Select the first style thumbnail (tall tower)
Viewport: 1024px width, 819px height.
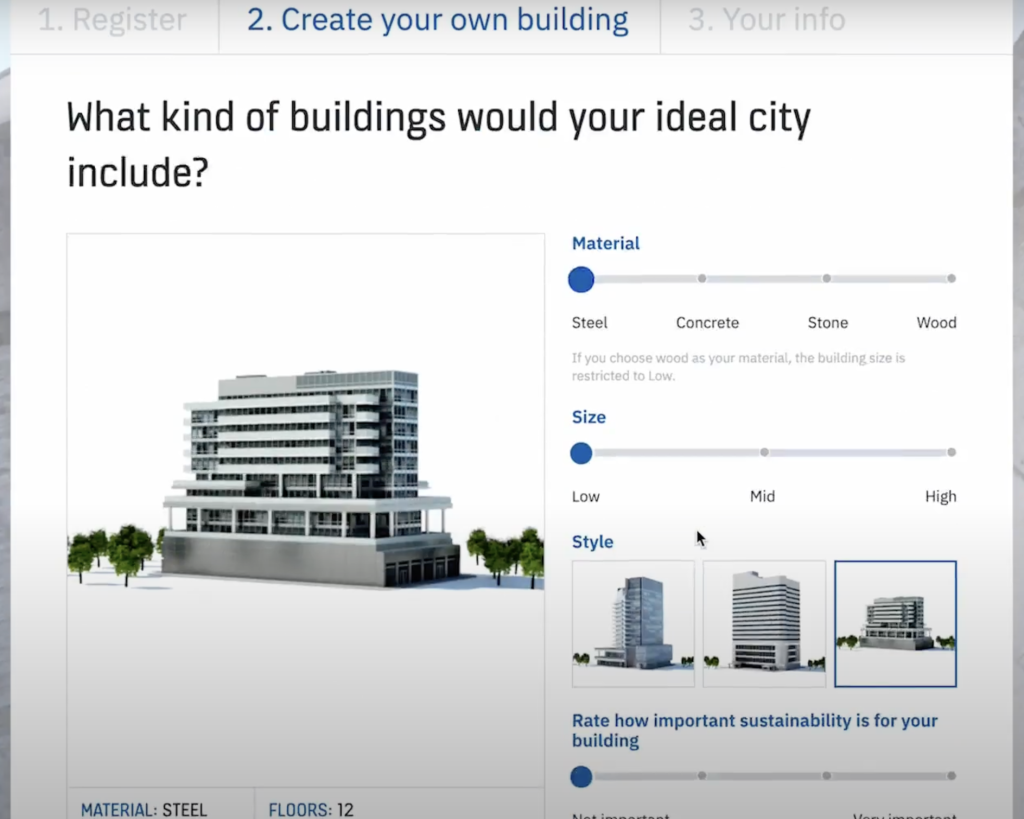632,623
